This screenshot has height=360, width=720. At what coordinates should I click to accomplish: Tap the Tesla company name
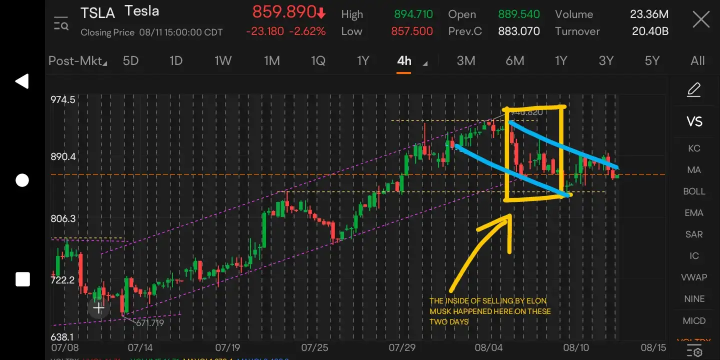(141, 11)
